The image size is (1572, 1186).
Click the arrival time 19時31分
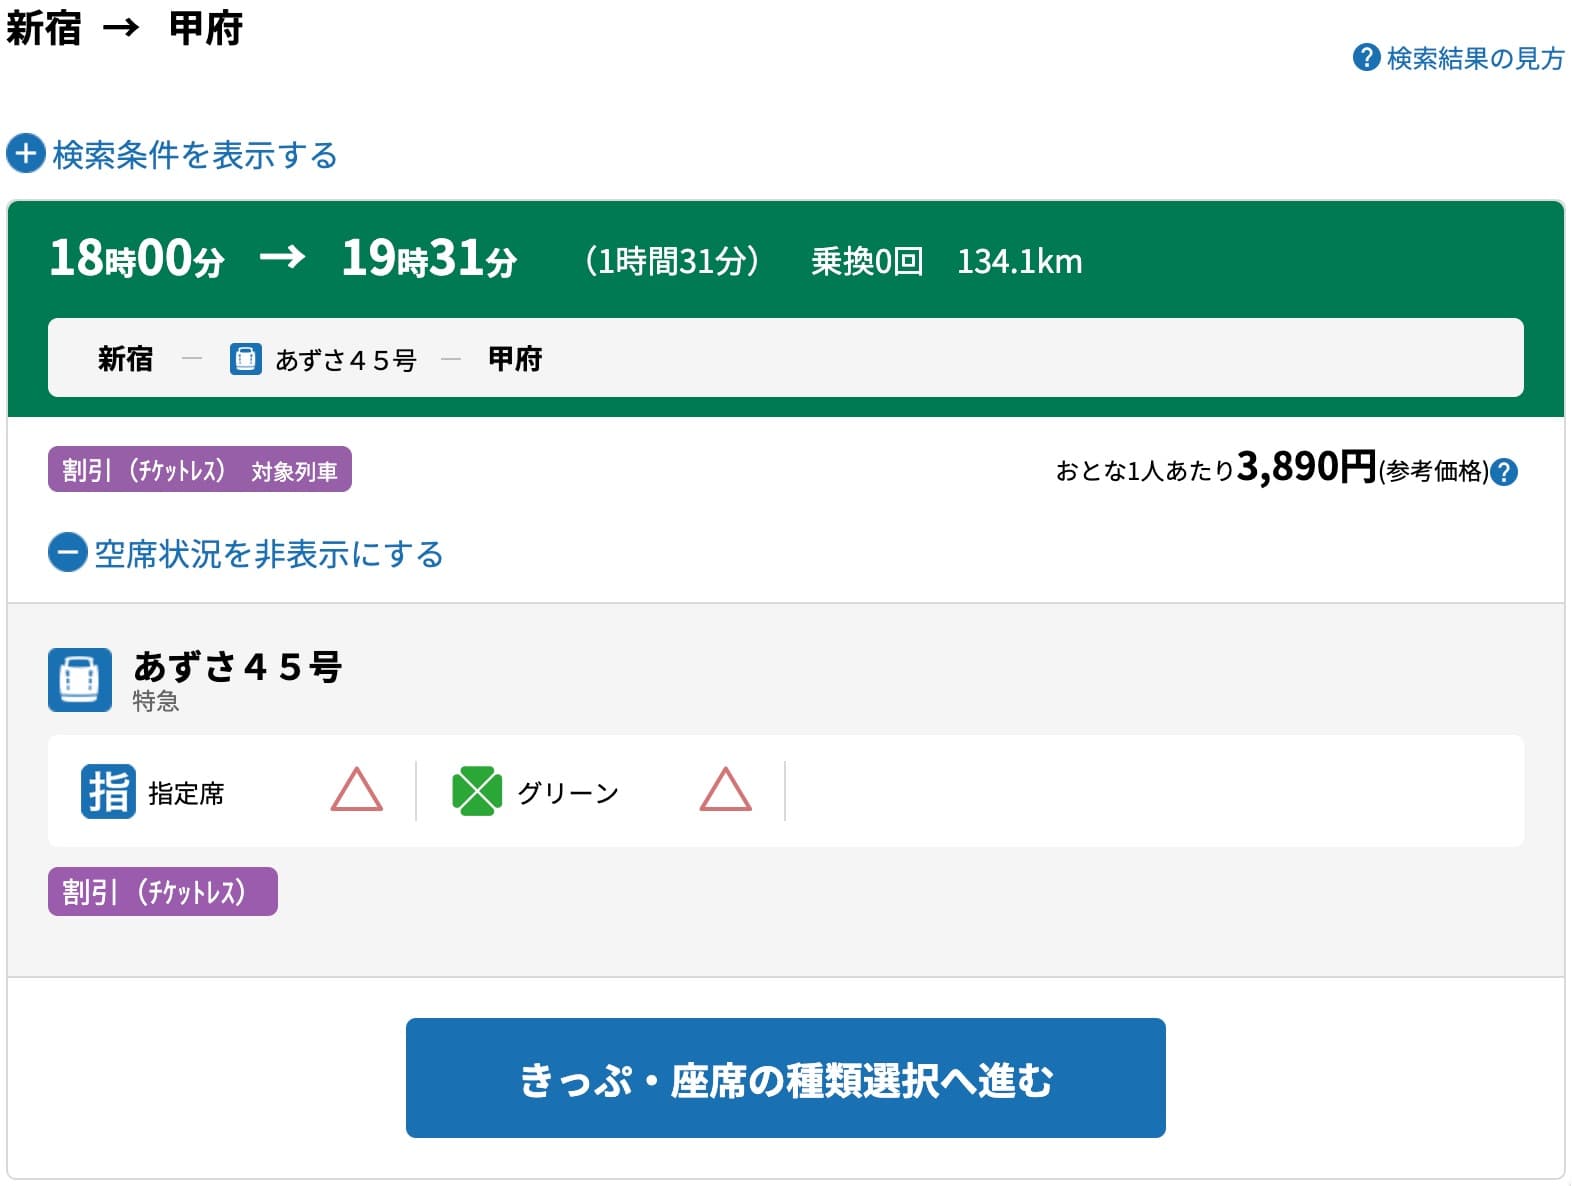tap(429, 258)
